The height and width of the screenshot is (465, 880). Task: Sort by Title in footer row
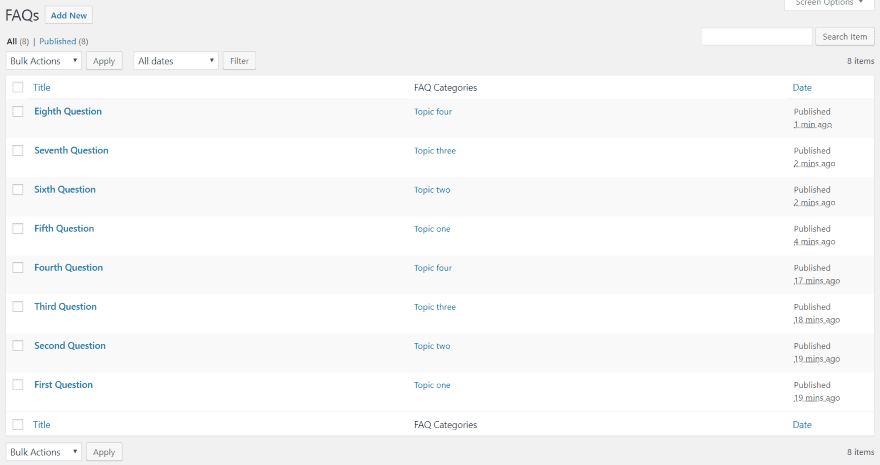[x=42, y=425]
